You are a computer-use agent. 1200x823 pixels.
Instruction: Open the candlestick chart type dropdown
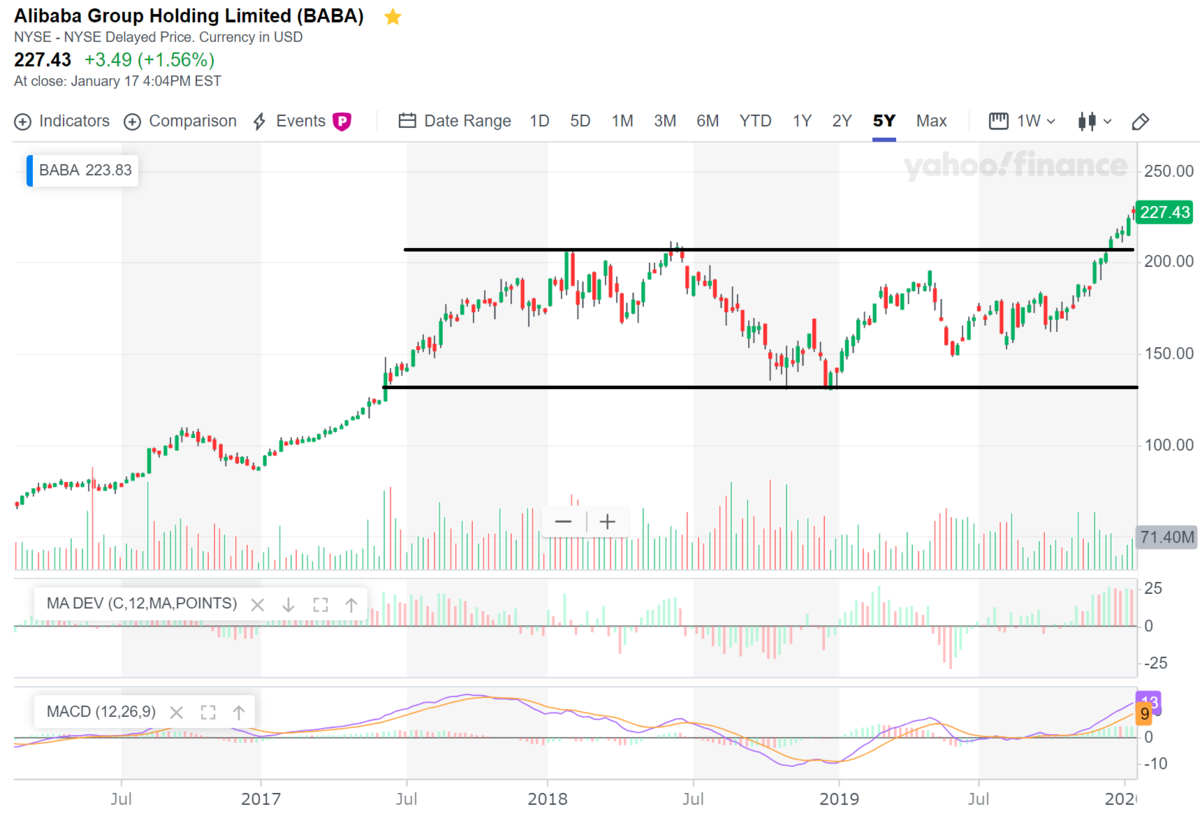coord(1095,121)
